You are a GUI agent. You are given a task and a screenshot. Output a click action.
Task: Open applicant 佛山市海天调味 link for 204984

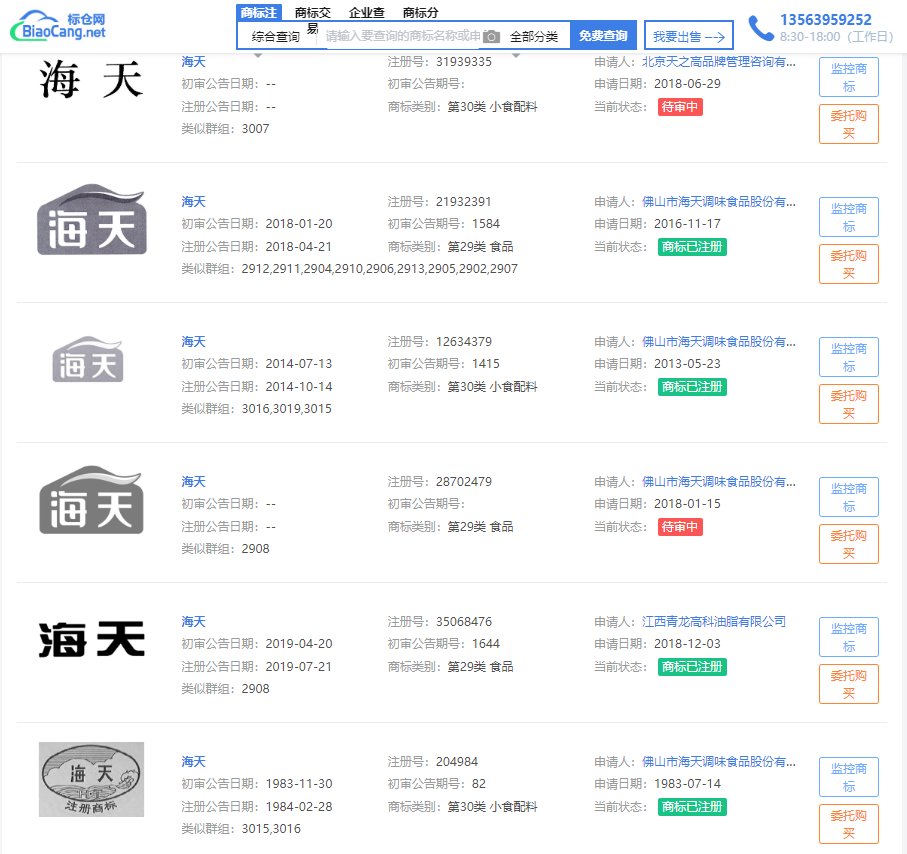click(x=718, y=761)
